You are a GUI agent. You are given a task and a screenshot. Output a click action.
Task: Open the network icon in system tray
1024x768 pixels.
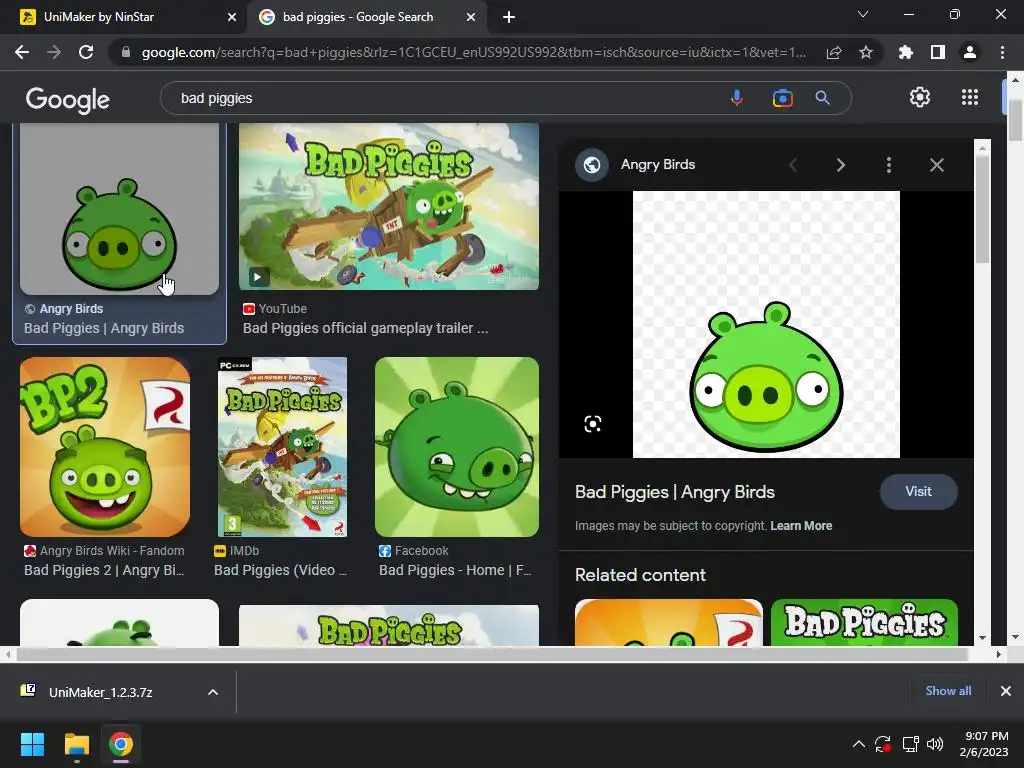click(x=910, y=744)
